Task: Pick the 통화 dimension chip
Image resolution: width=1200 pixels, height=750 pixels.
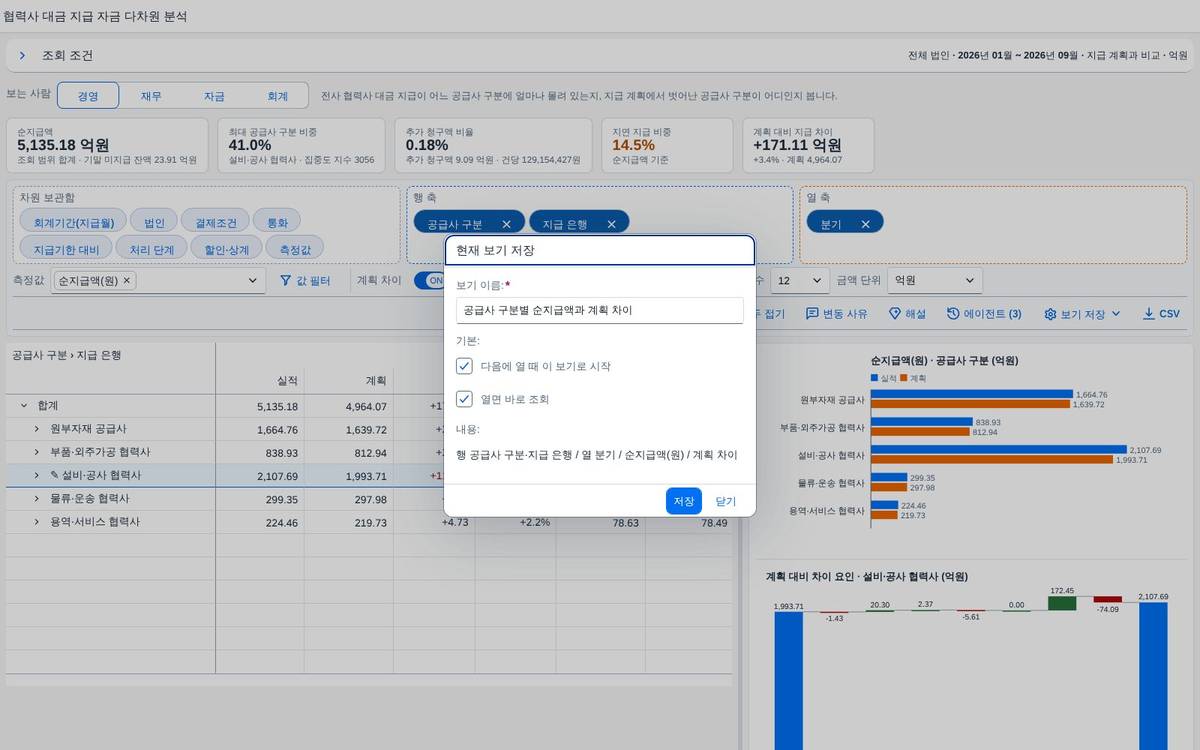Action: [277, 223]
